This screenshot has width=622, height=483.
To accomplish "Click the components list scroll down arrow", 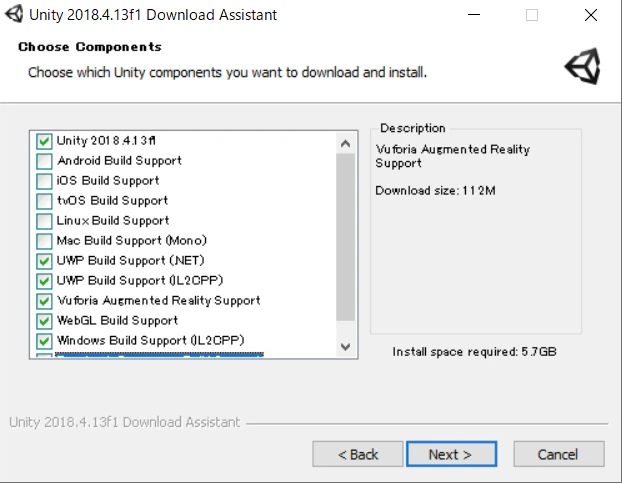I will pos(345,347).
